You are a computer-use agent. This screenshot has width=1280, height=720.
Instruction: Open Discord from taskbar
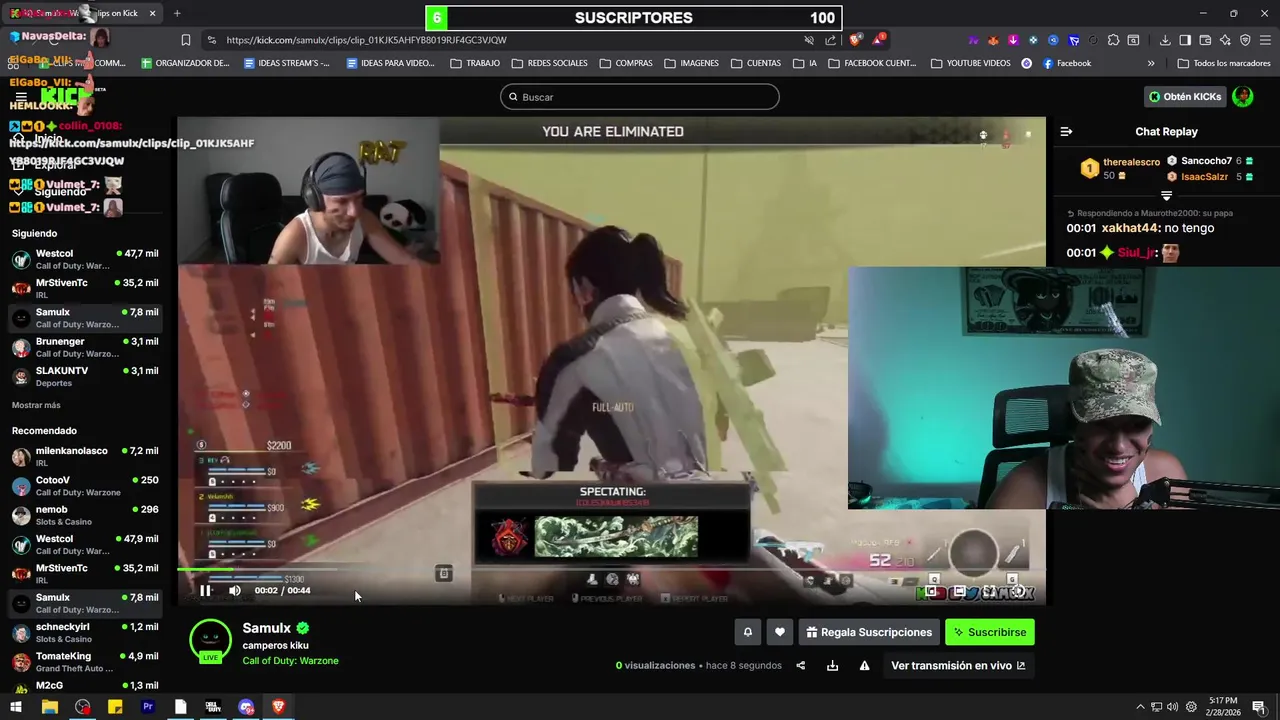click(x=246, y=707)
